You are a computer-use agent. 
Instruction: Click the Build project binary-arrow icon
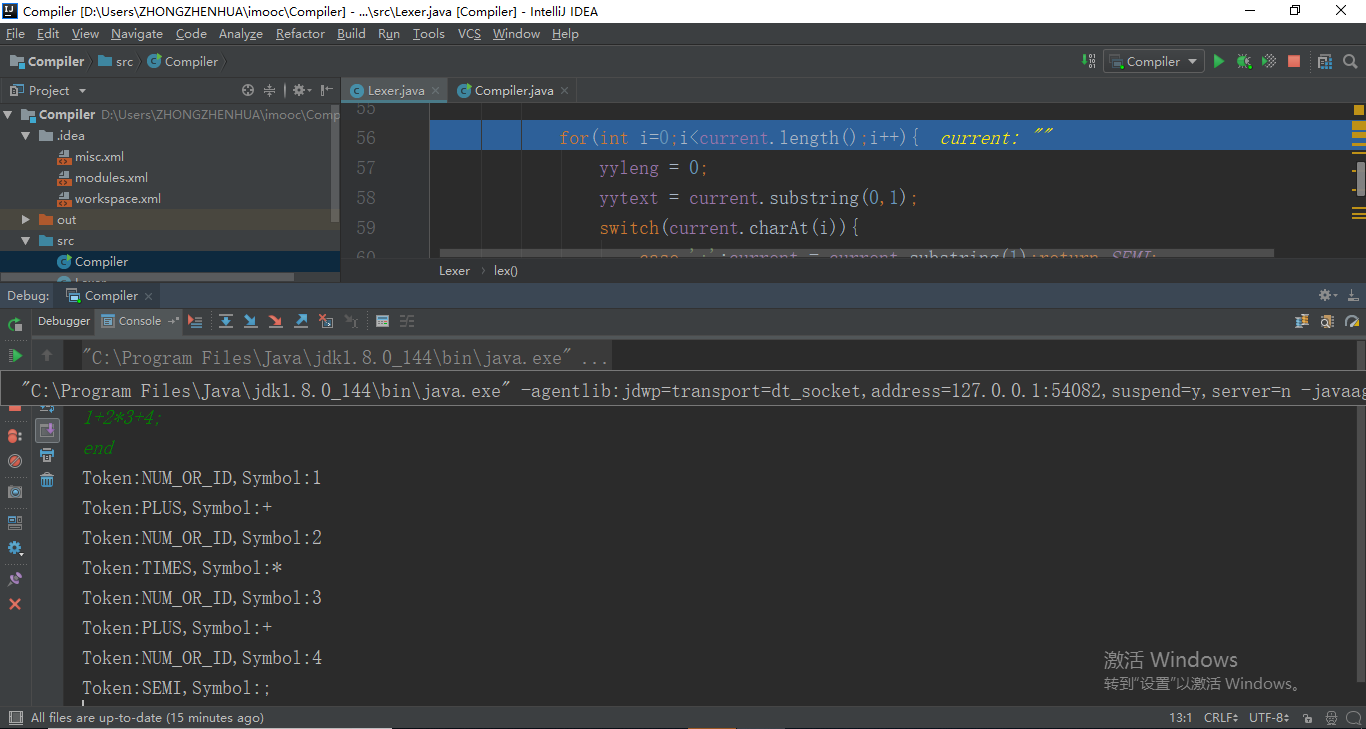click(x=1088, y=61)
